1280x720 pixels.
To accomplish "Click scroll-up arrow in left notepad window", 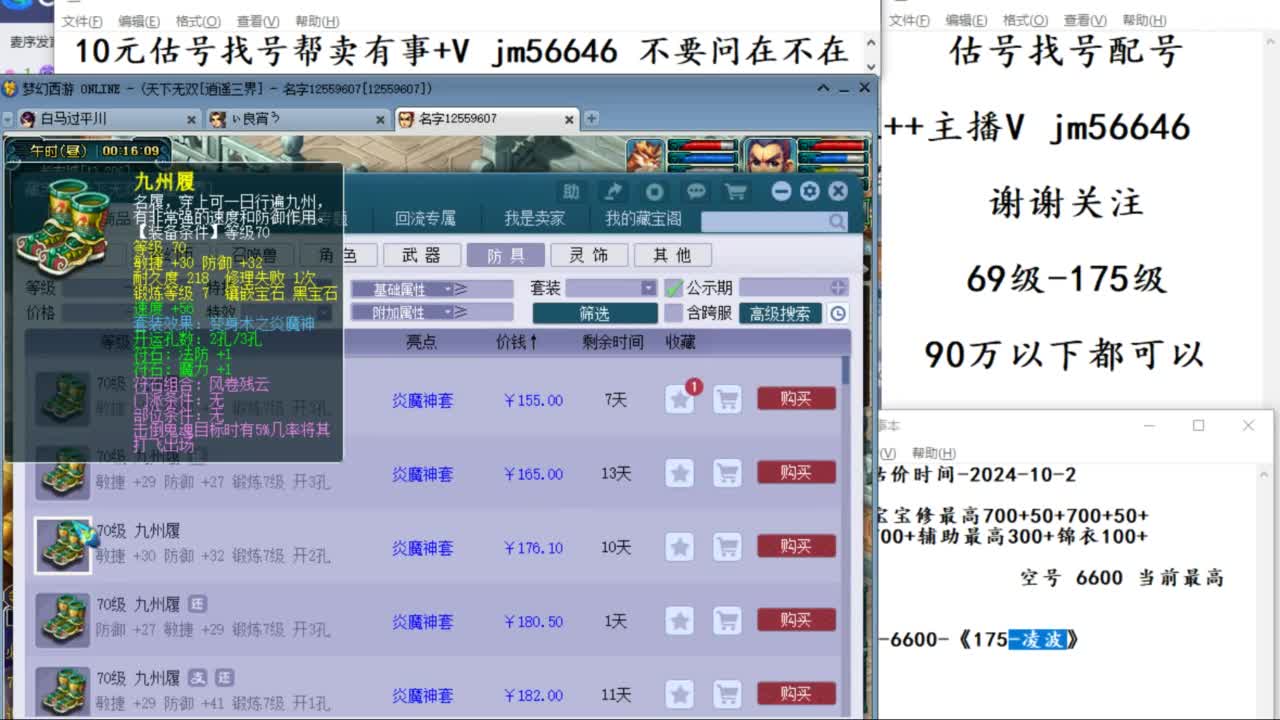I will click(x=870, y=41).
